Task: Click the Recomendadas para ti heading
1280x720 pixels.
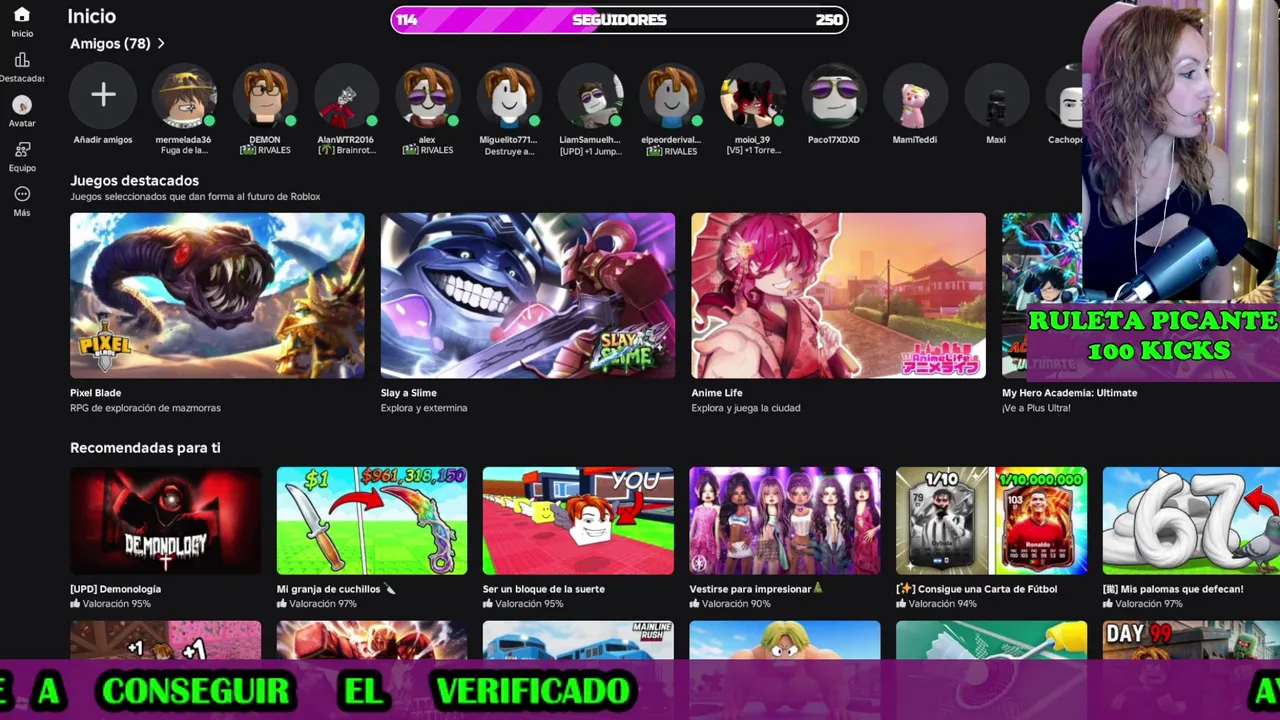Action: 145,448
